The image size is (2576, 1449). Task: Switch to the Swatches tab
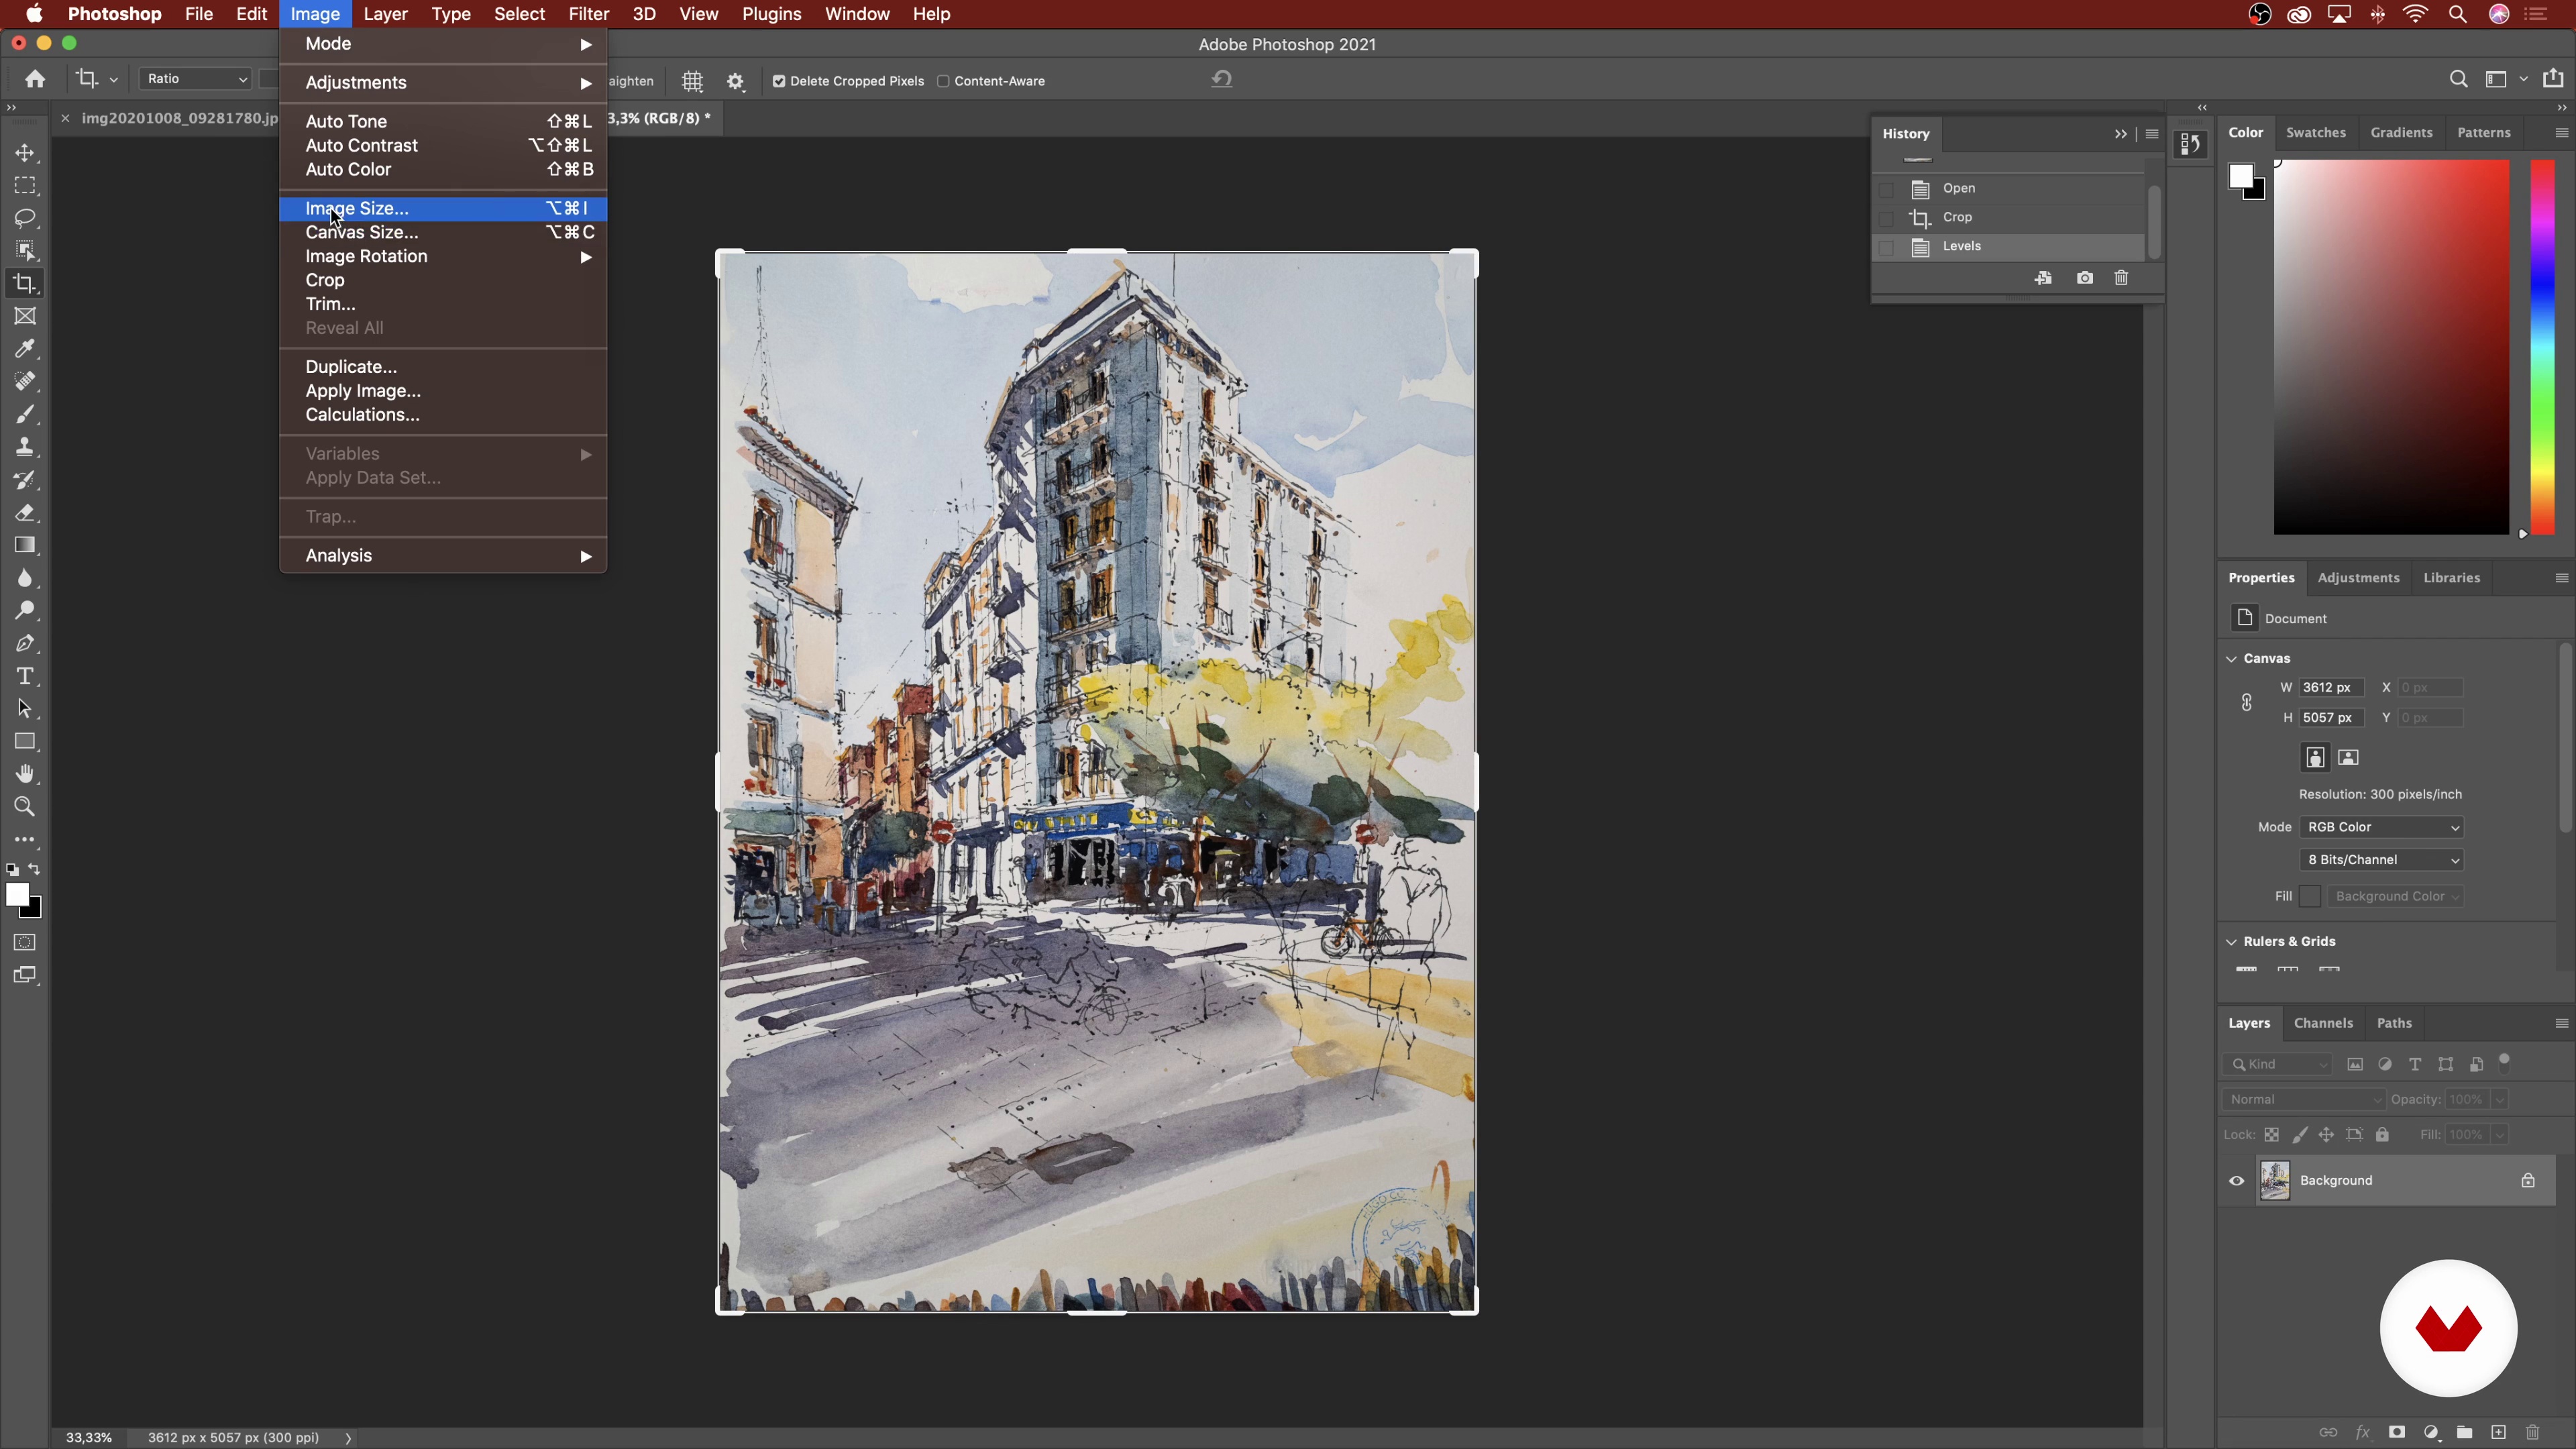click(x=2315, y=132)
